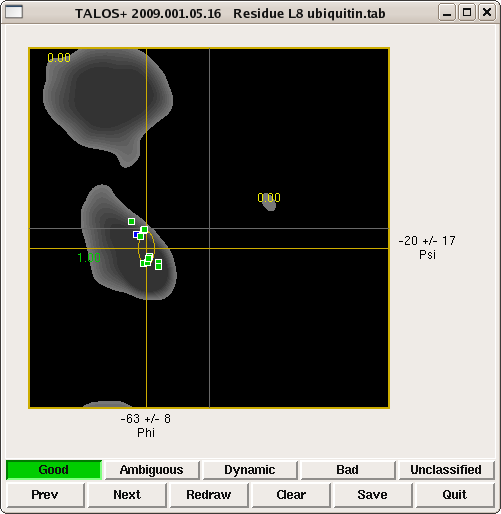The height and width of the screenshot is (514, 501).
Task: Click the Phi axis label
Action: coord(146,433)
